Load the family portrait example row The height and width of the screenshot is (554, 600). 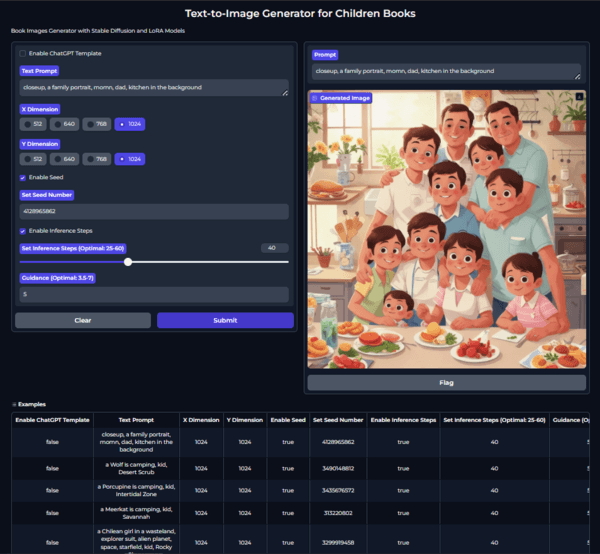tap(300, 442)
